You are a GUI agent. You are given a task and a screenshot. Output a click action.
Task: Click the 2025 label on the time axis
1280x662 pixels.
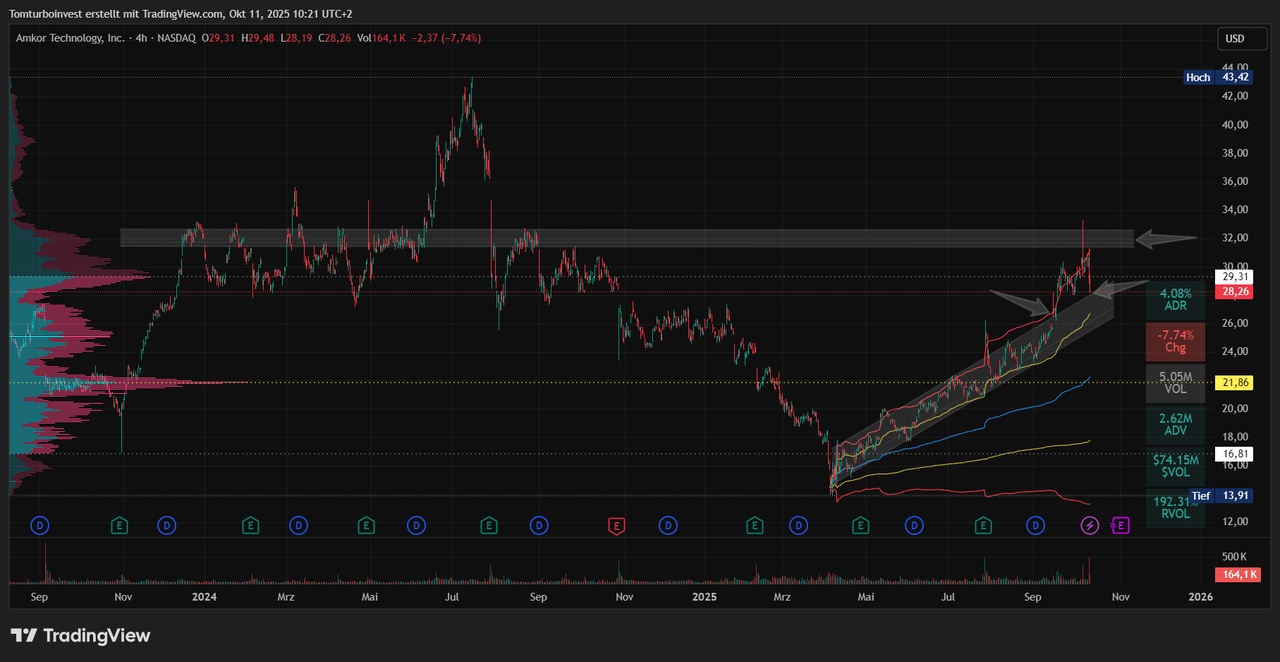point(705,597)
